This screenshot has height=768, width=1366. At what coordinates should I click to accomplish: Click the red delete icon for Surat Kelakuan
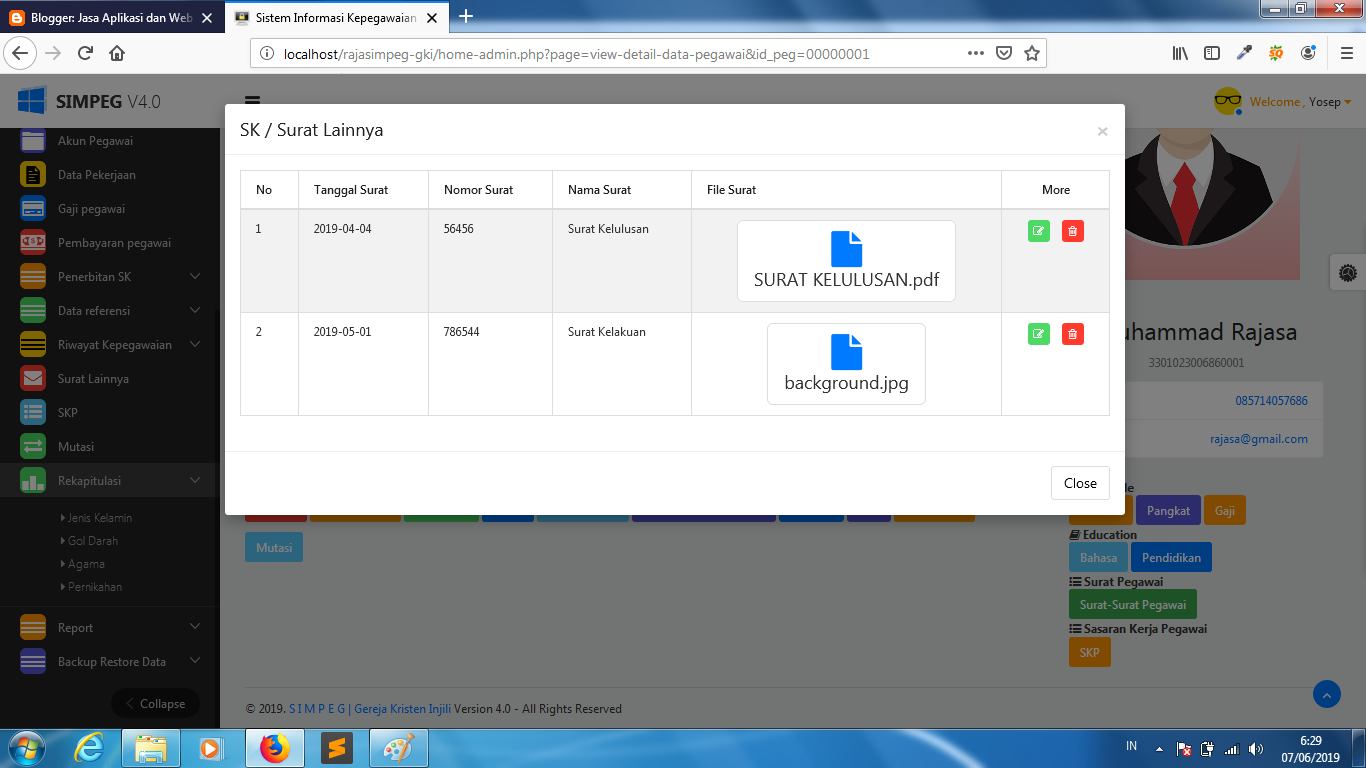[x=1072, y=333]
